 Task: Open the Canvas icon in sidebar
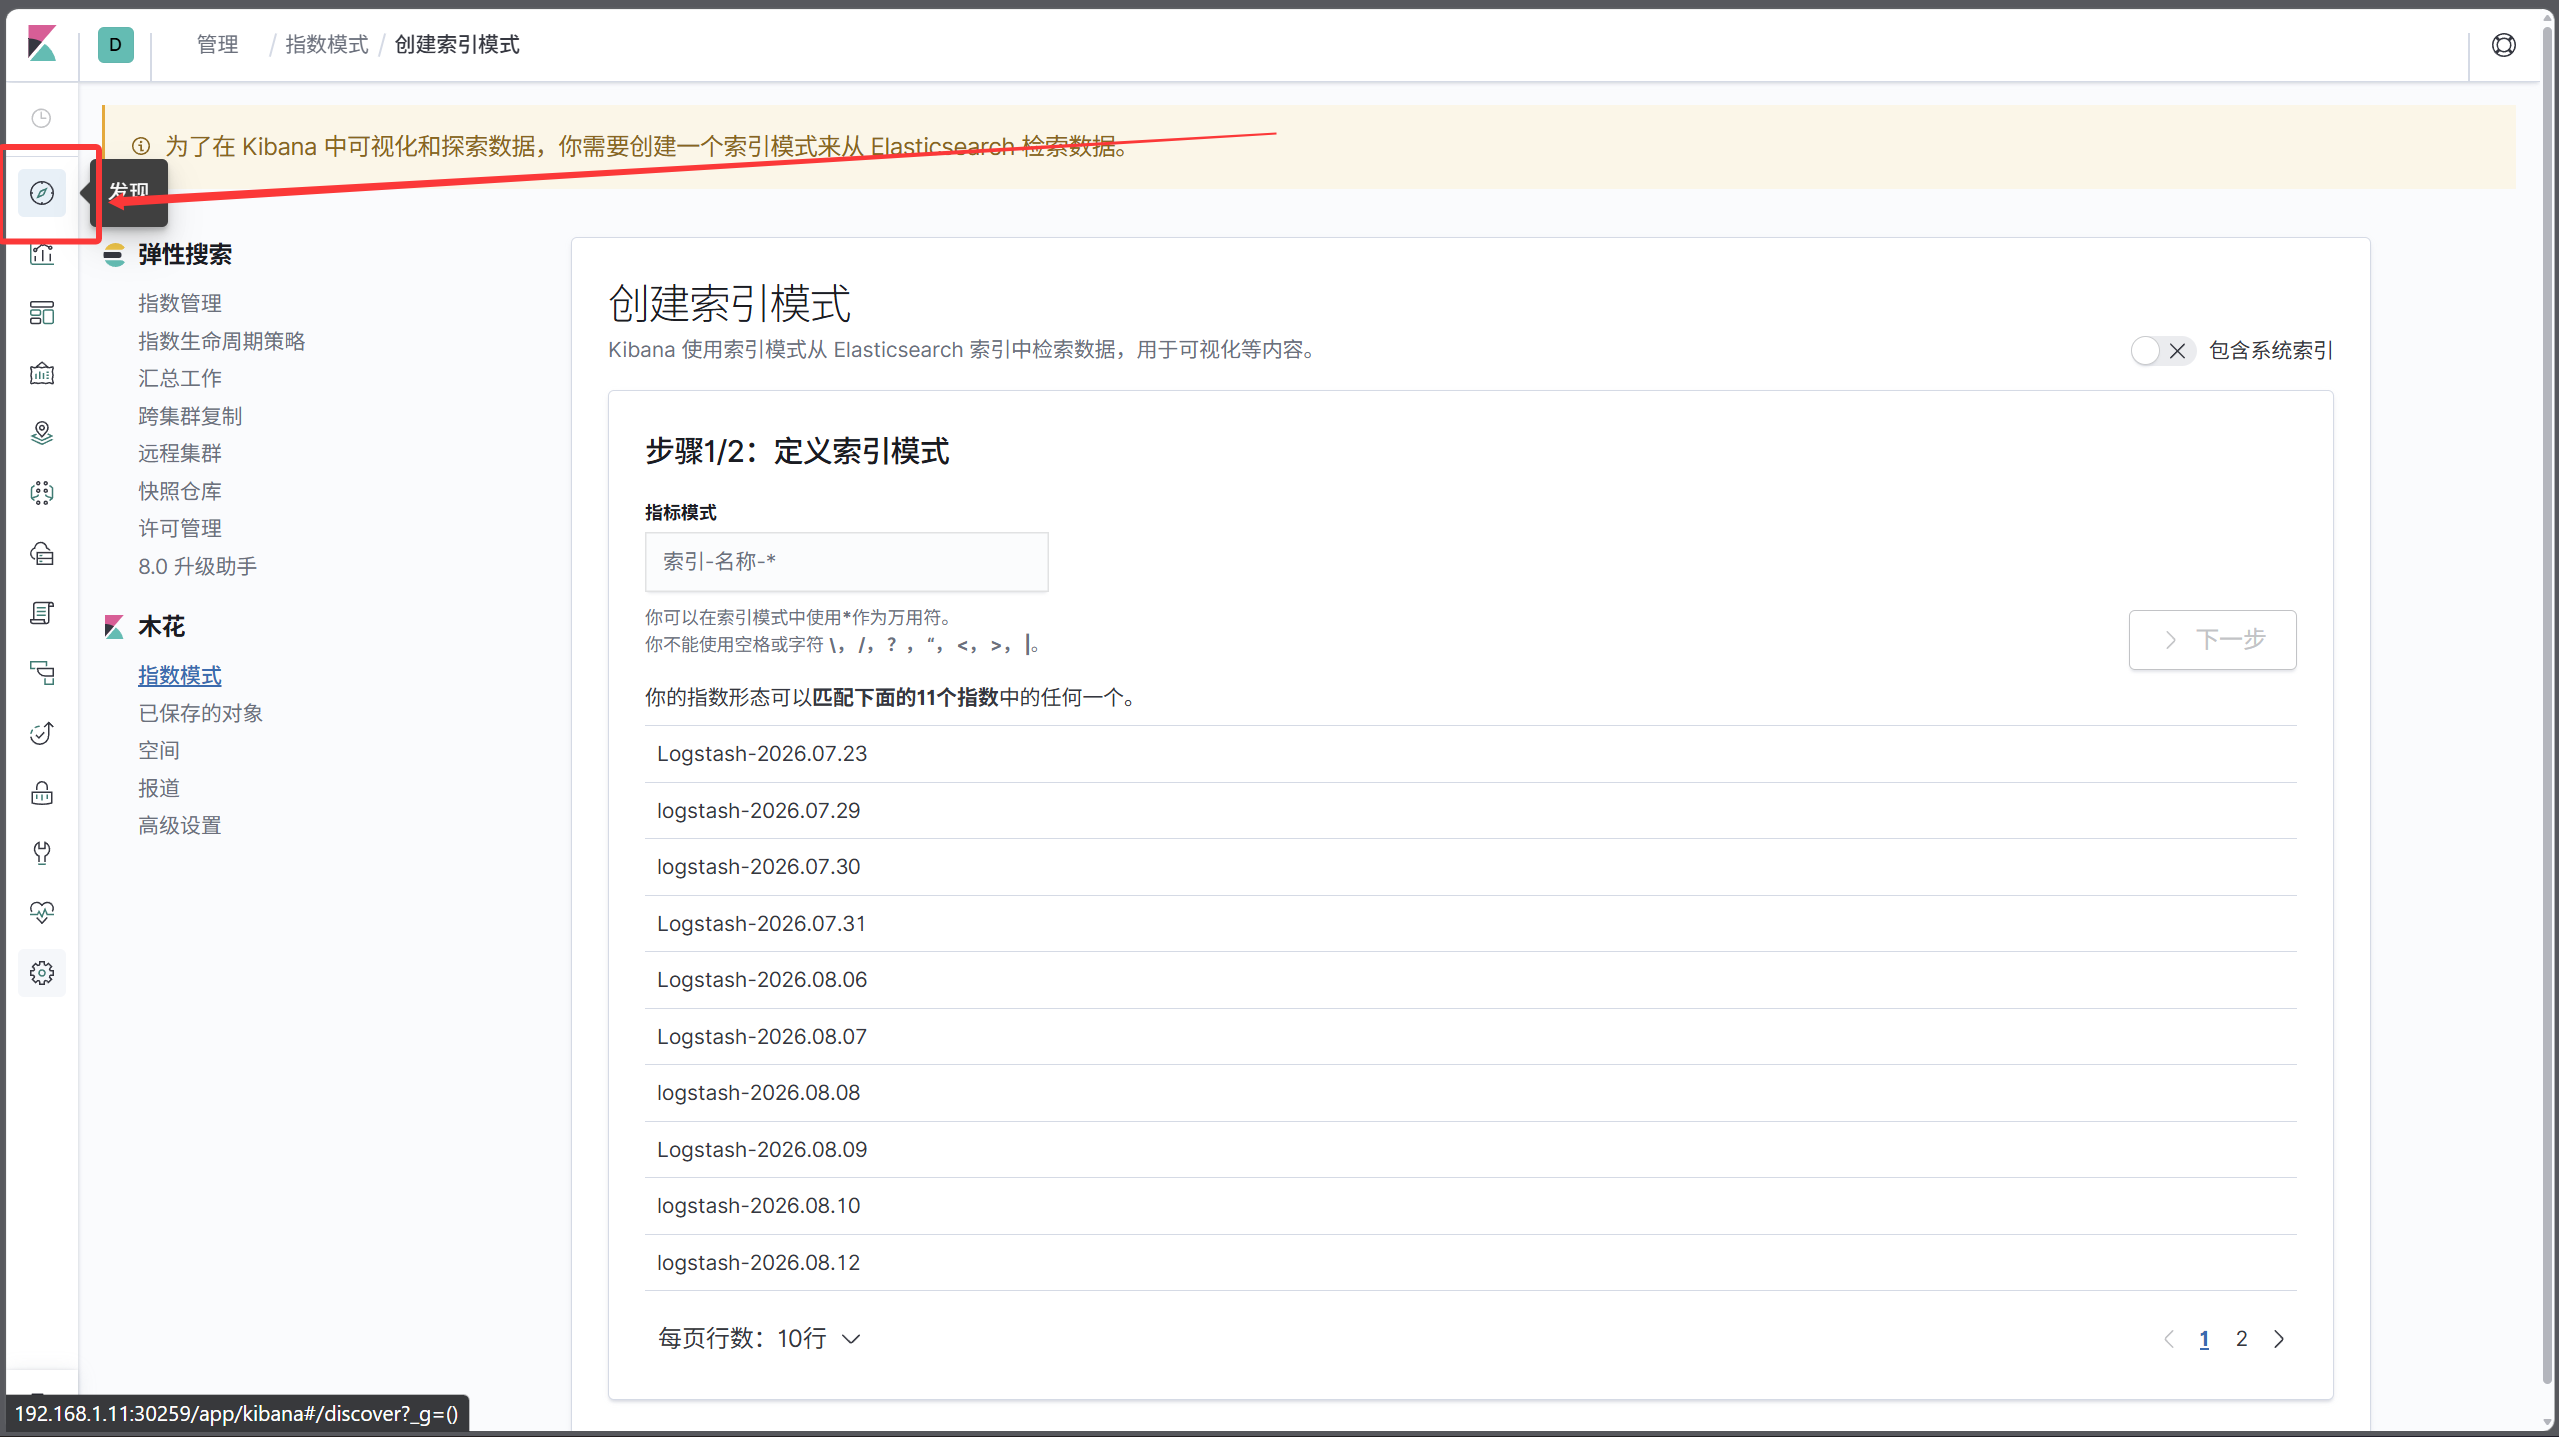pos(42,373)
